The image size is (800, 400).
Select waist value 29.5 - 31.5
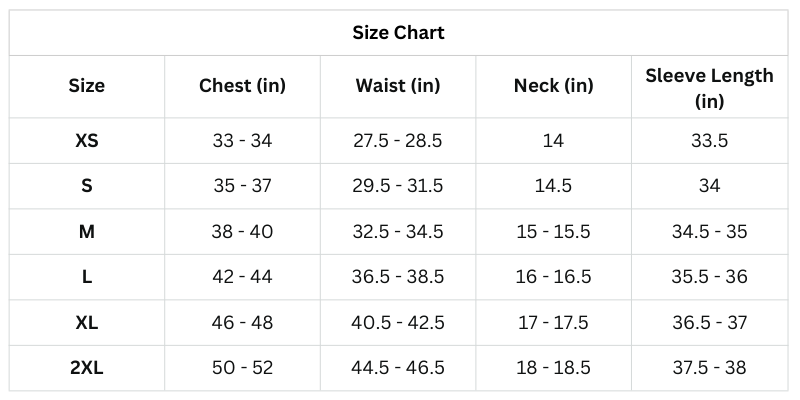click(x=398, y=186)
